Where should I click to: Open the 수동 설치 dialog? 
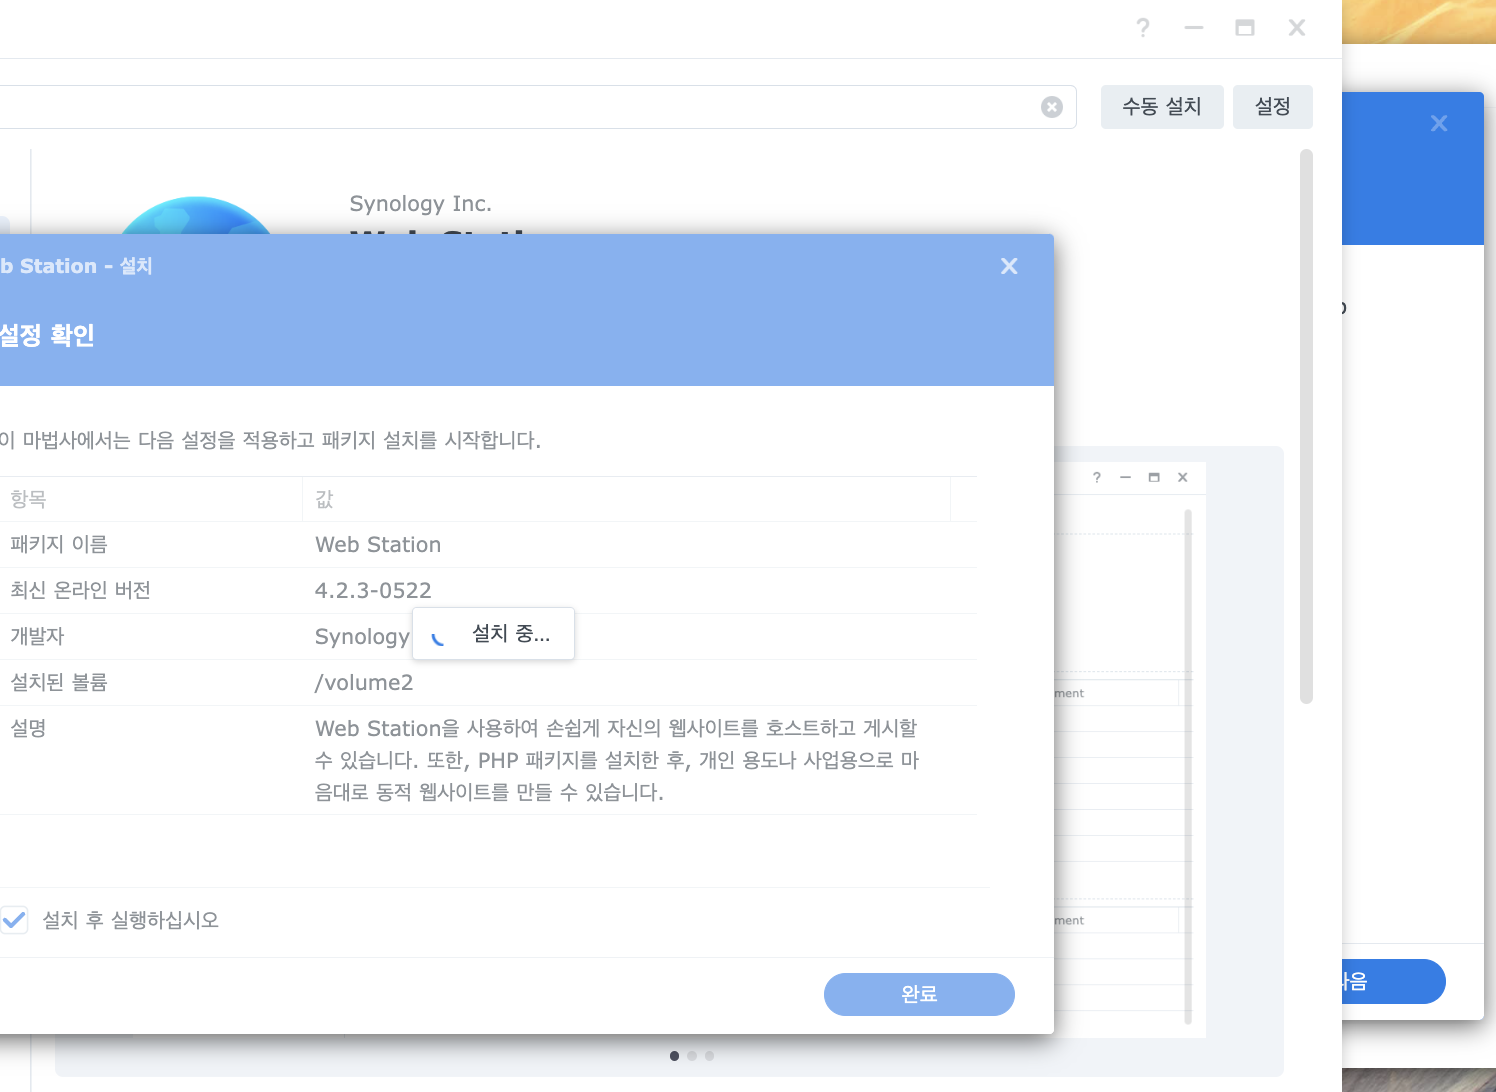[1162, 107]
